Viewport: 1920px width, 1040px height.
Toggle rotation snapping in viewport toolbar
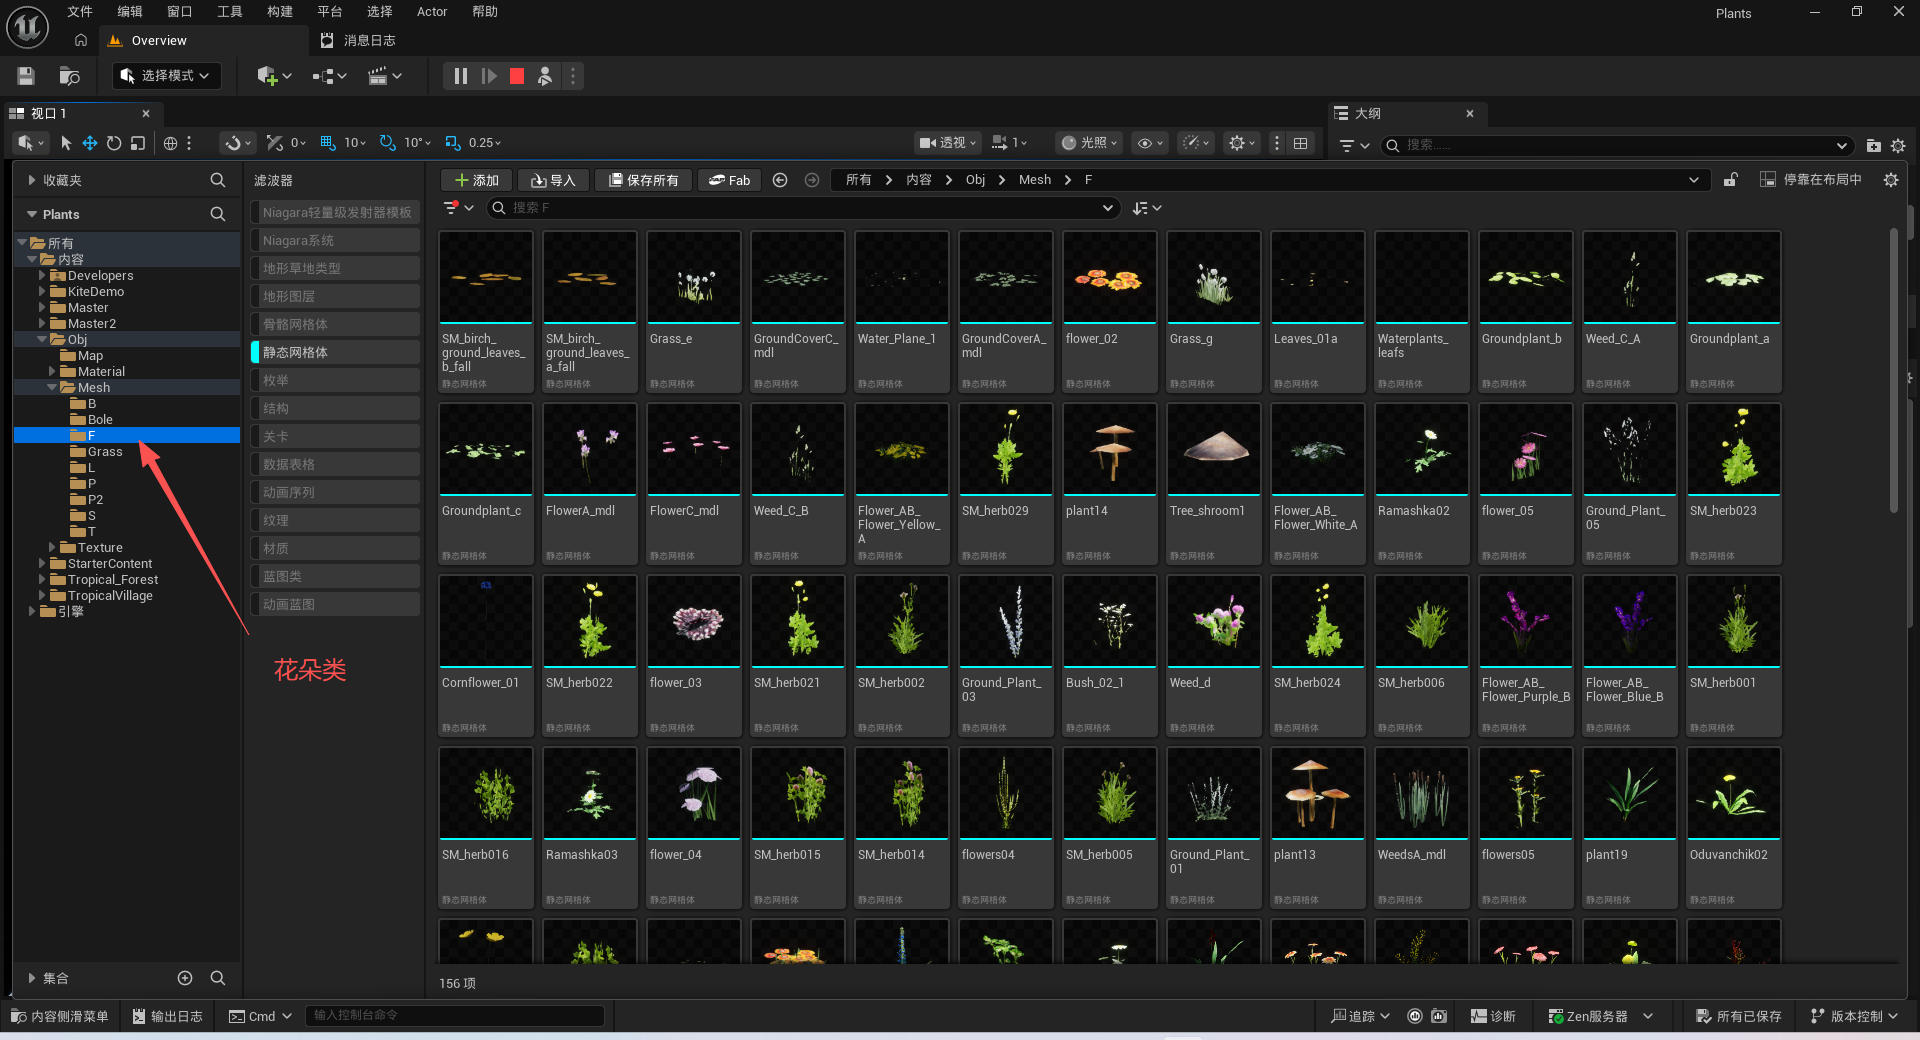click(x=388, y=143)
